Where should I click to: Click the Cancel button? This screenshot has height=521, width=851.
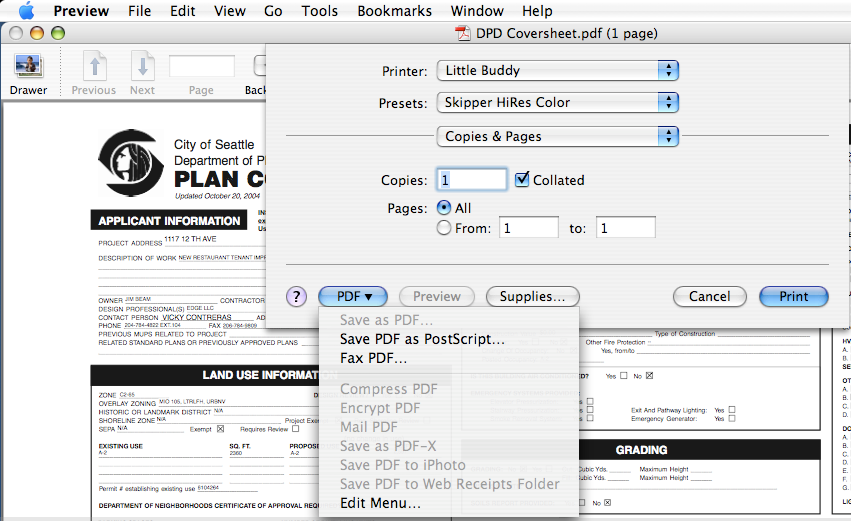(710, 296)
